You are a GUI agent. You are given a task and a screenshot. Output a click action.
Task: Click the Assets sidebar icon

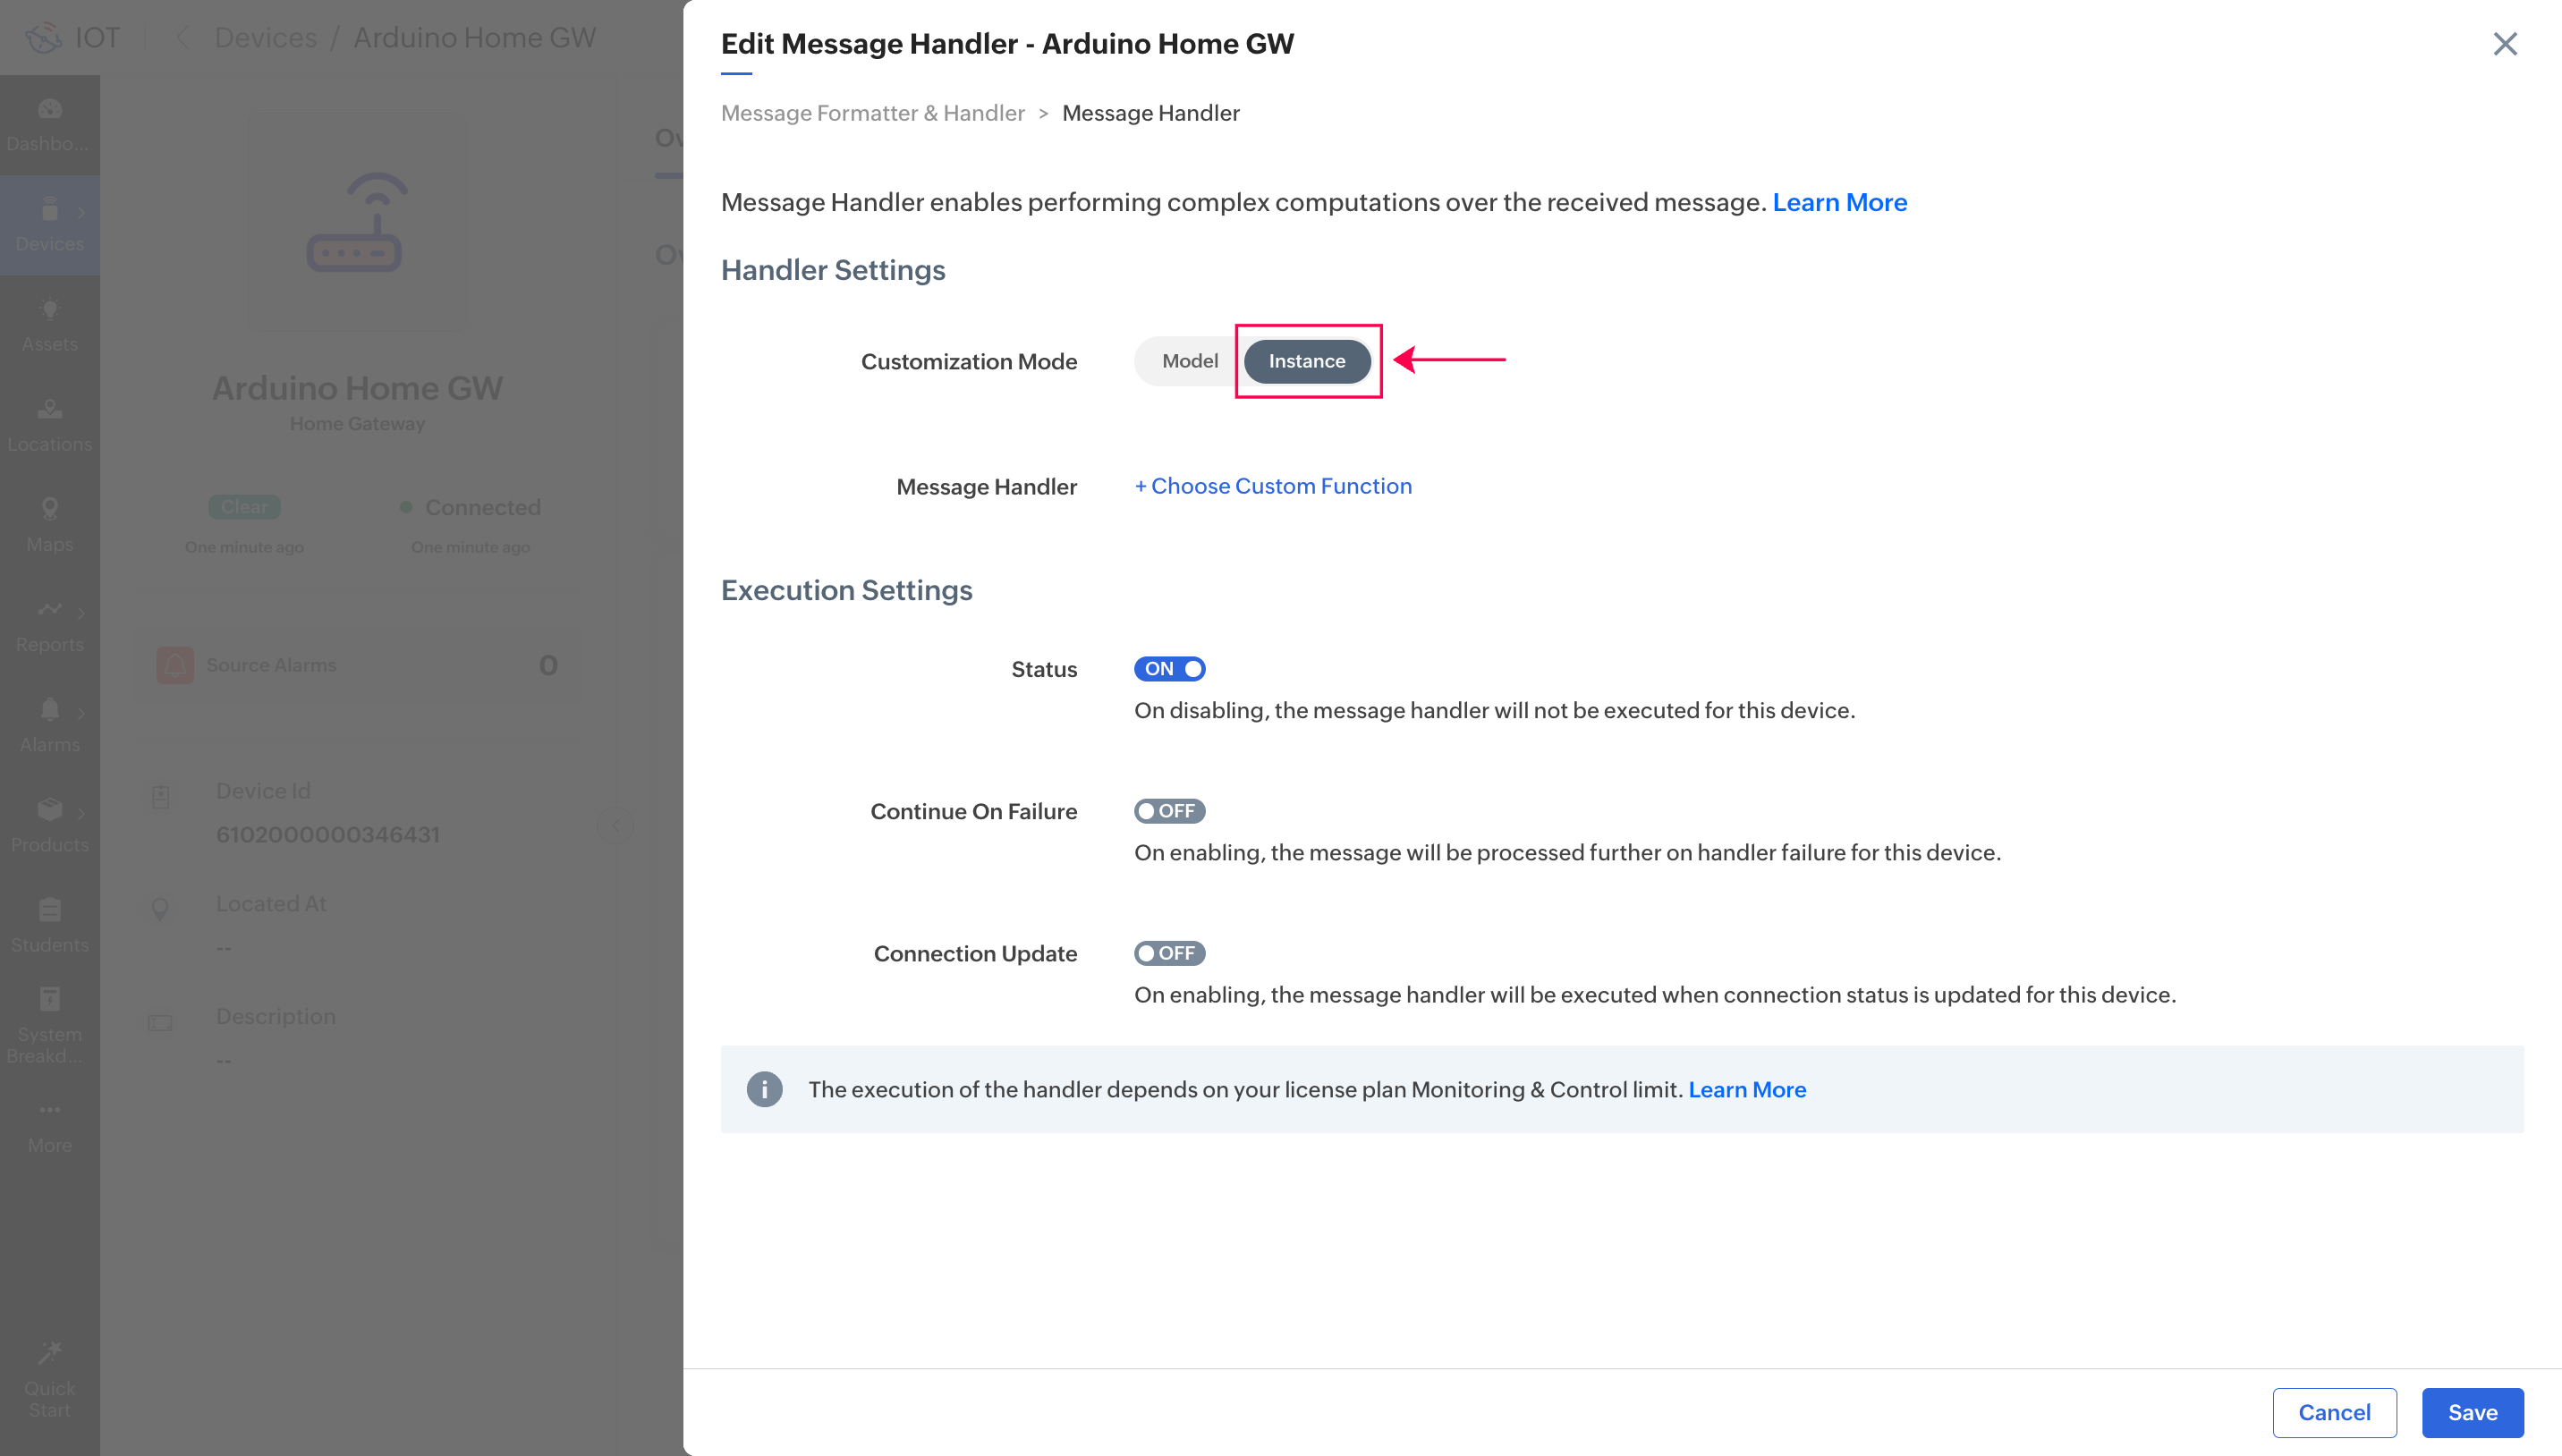click(49, 310)
